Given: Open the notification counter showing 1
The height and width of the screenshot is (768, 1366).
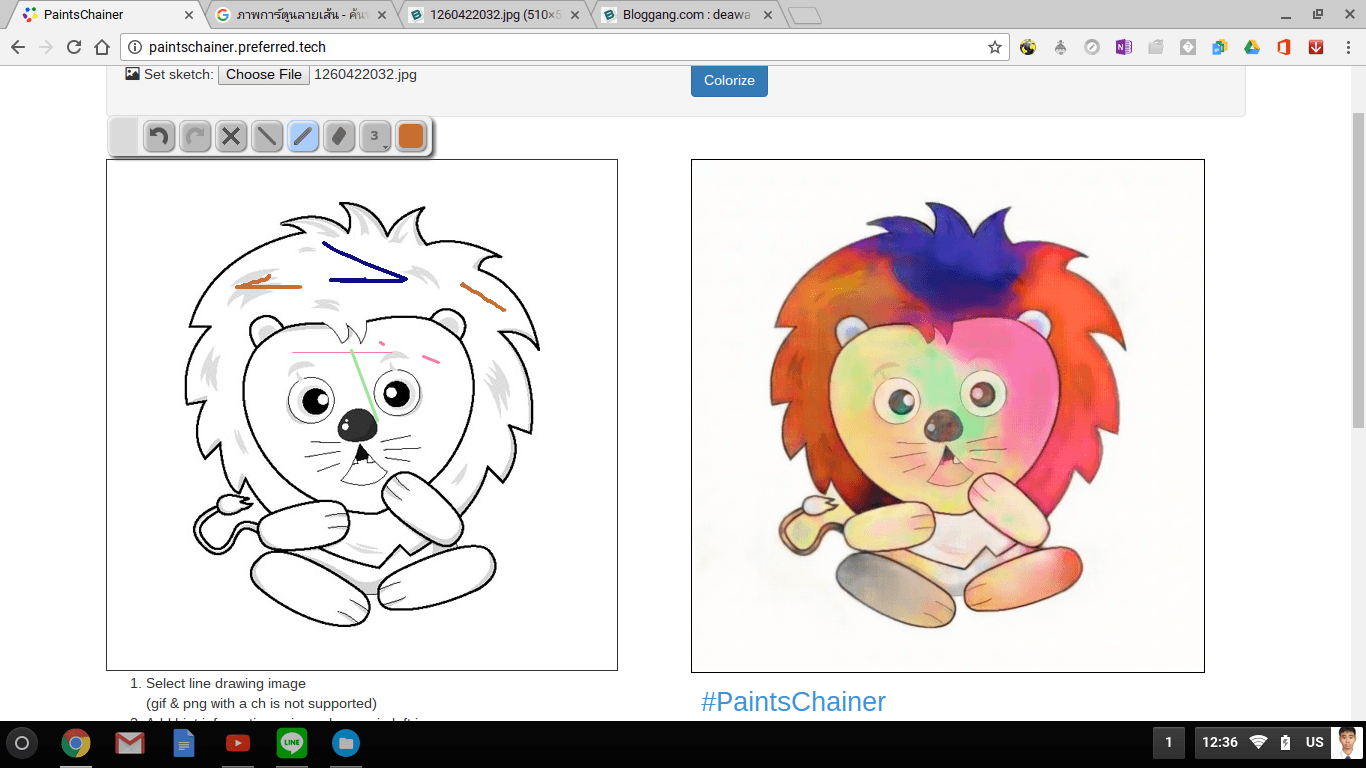Looking at the screenshot, I should (x=1169, y=742).
